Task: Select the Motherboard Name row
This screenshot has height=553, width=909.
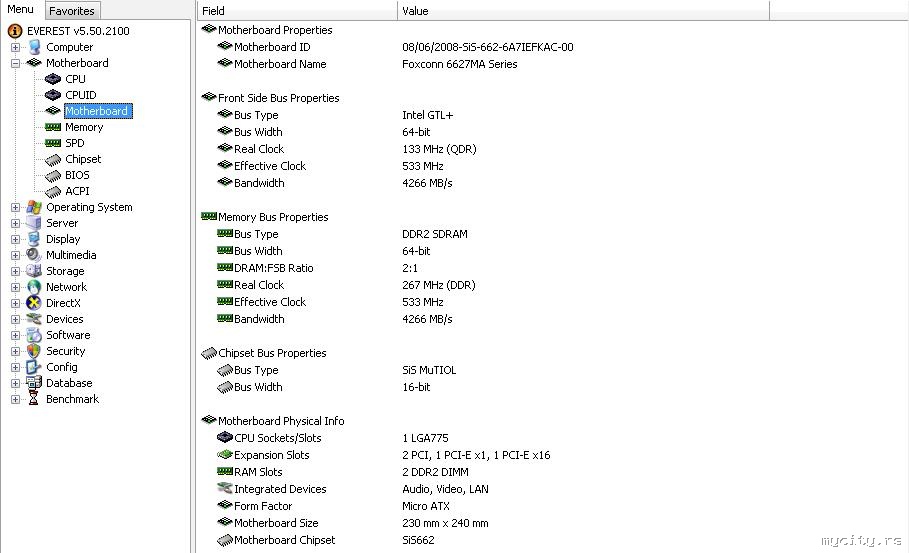Action: point(280,64)
